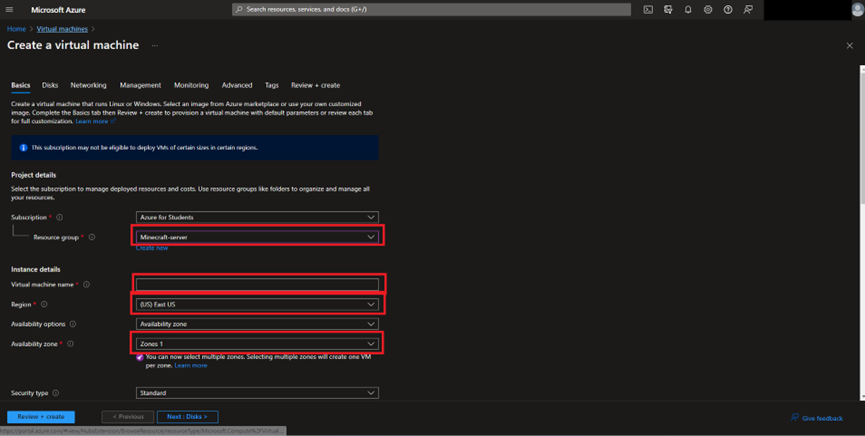The width and height of the screenshot is (865, 436).
Task: Click the Previous button
Action: coord(128,417)
